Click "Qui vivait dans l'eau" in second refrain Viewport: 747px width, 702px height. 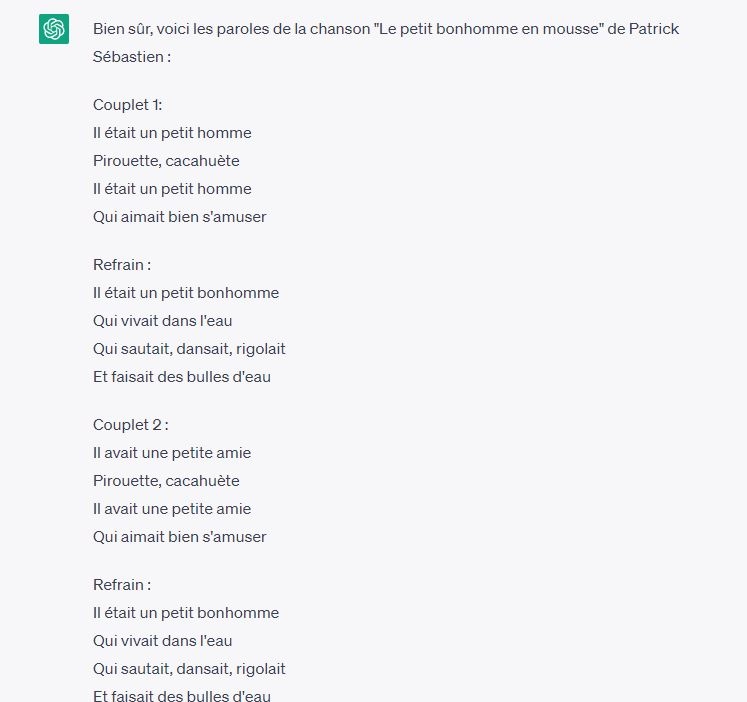[x=163, y=641]
